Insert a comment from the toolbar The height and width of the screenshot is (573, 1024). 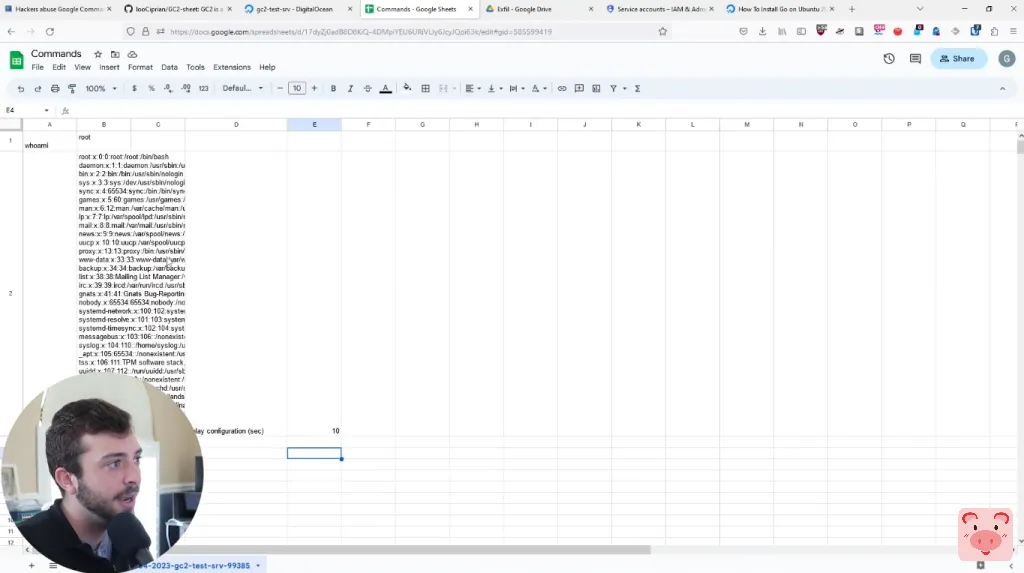[579, 89]
